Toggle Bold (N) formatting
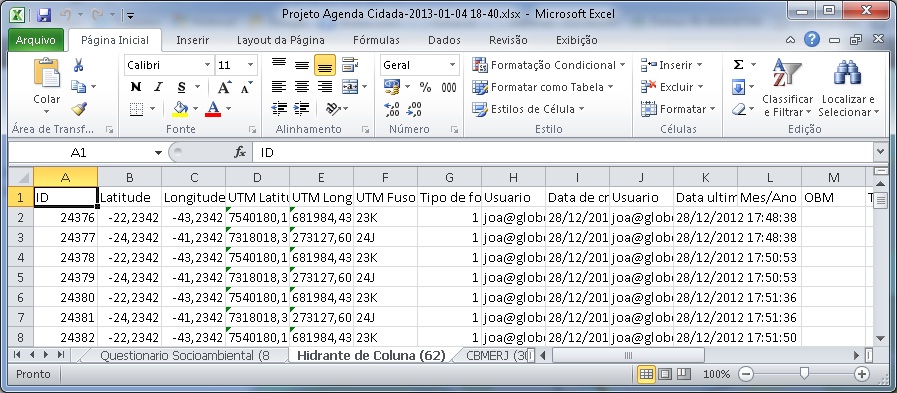The height and width of the screenshot is (393, 897). 136,87
